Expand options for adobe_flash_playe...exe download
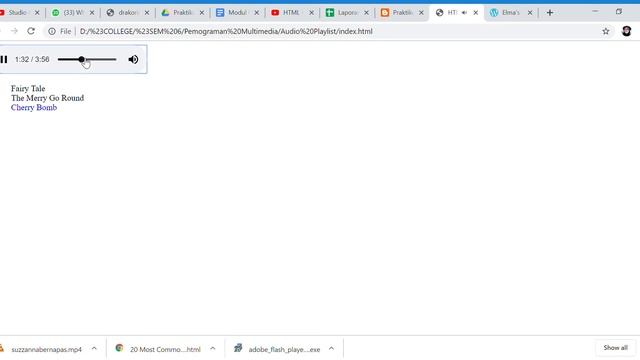The width and height of the screenshot is (640, 360). [331, 349]
